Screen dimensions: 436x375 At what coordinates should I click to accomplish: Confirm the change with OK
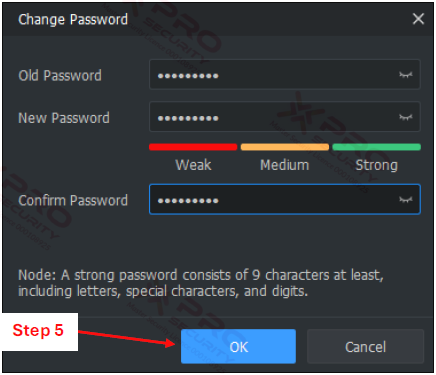coord(238,346)
